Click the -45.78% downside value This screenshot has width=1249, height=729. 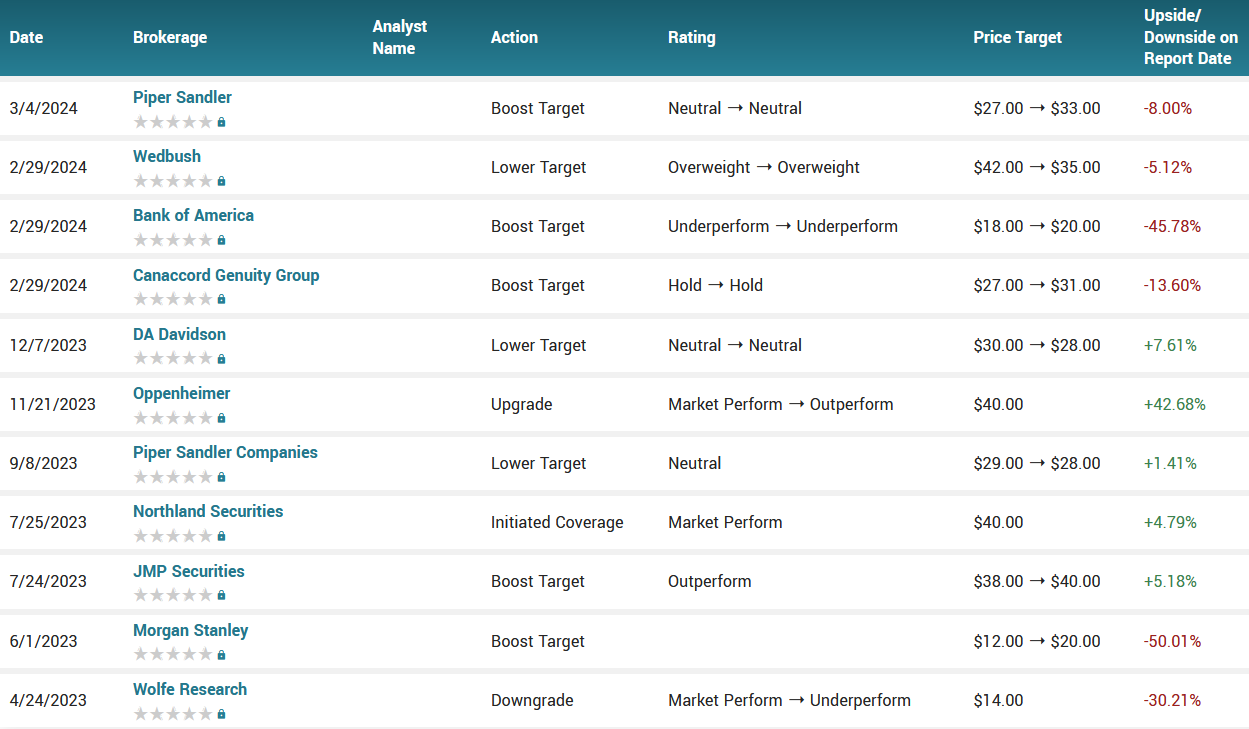click(x=1172, y=226)
